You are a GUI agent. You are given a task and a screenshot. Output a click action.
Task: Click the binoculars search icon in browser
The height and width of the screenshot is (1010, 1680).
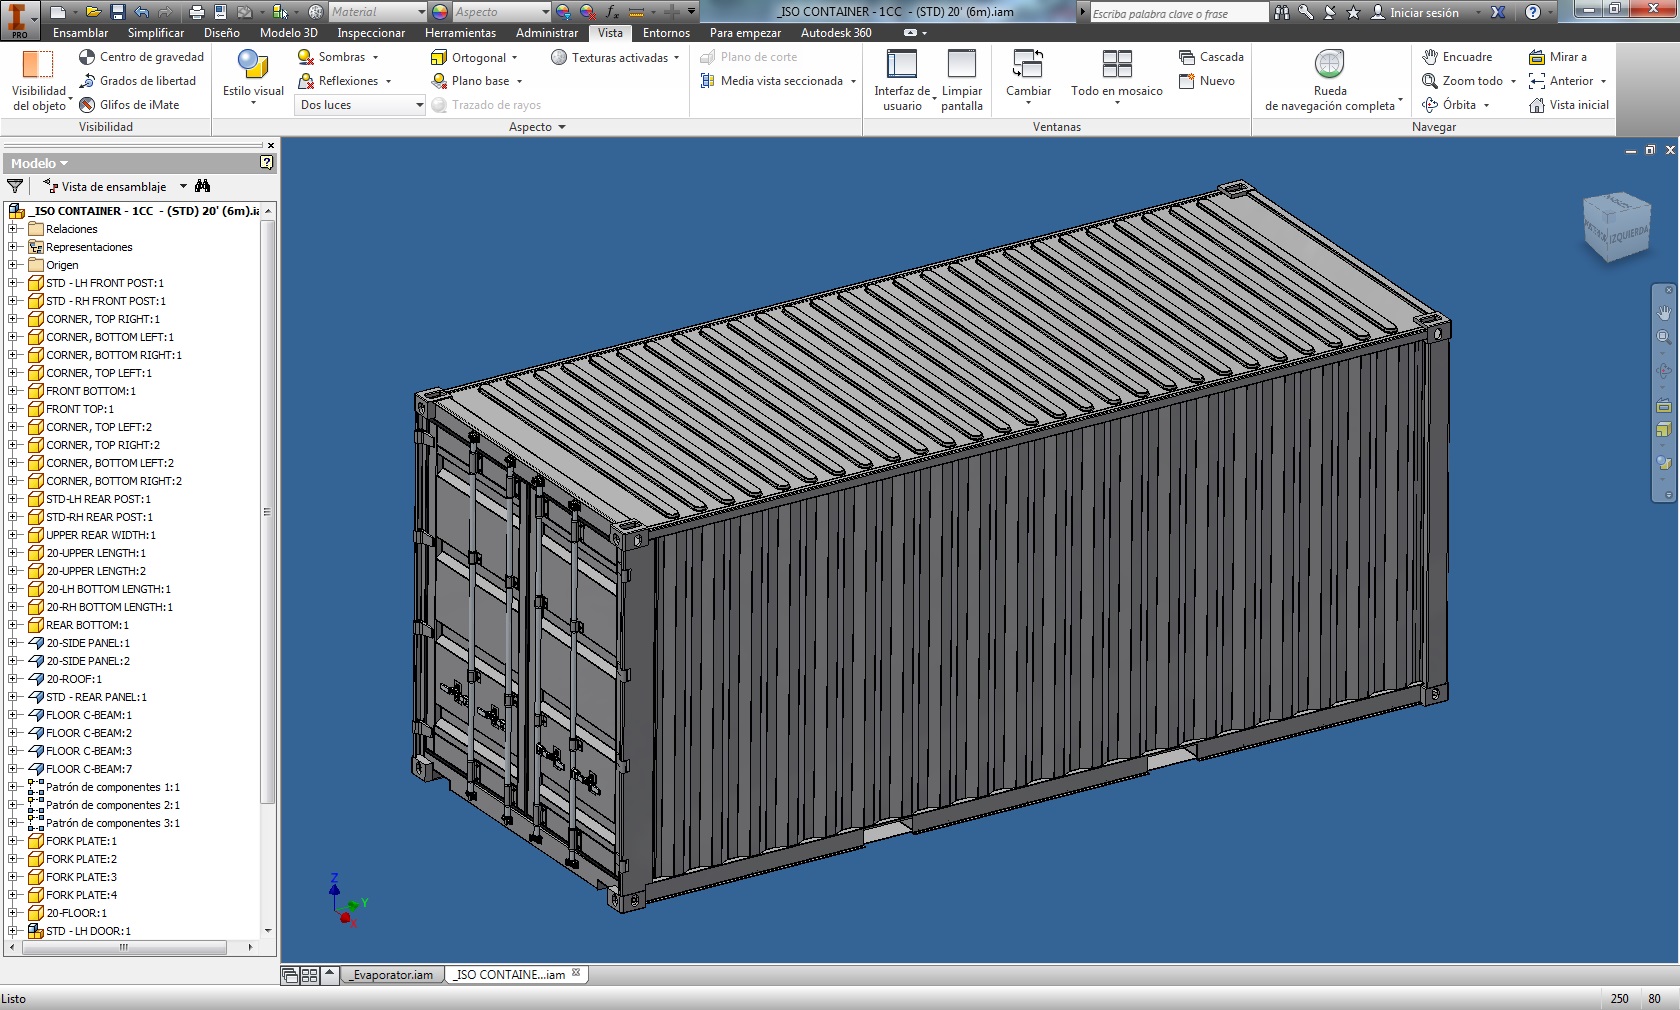203,186
